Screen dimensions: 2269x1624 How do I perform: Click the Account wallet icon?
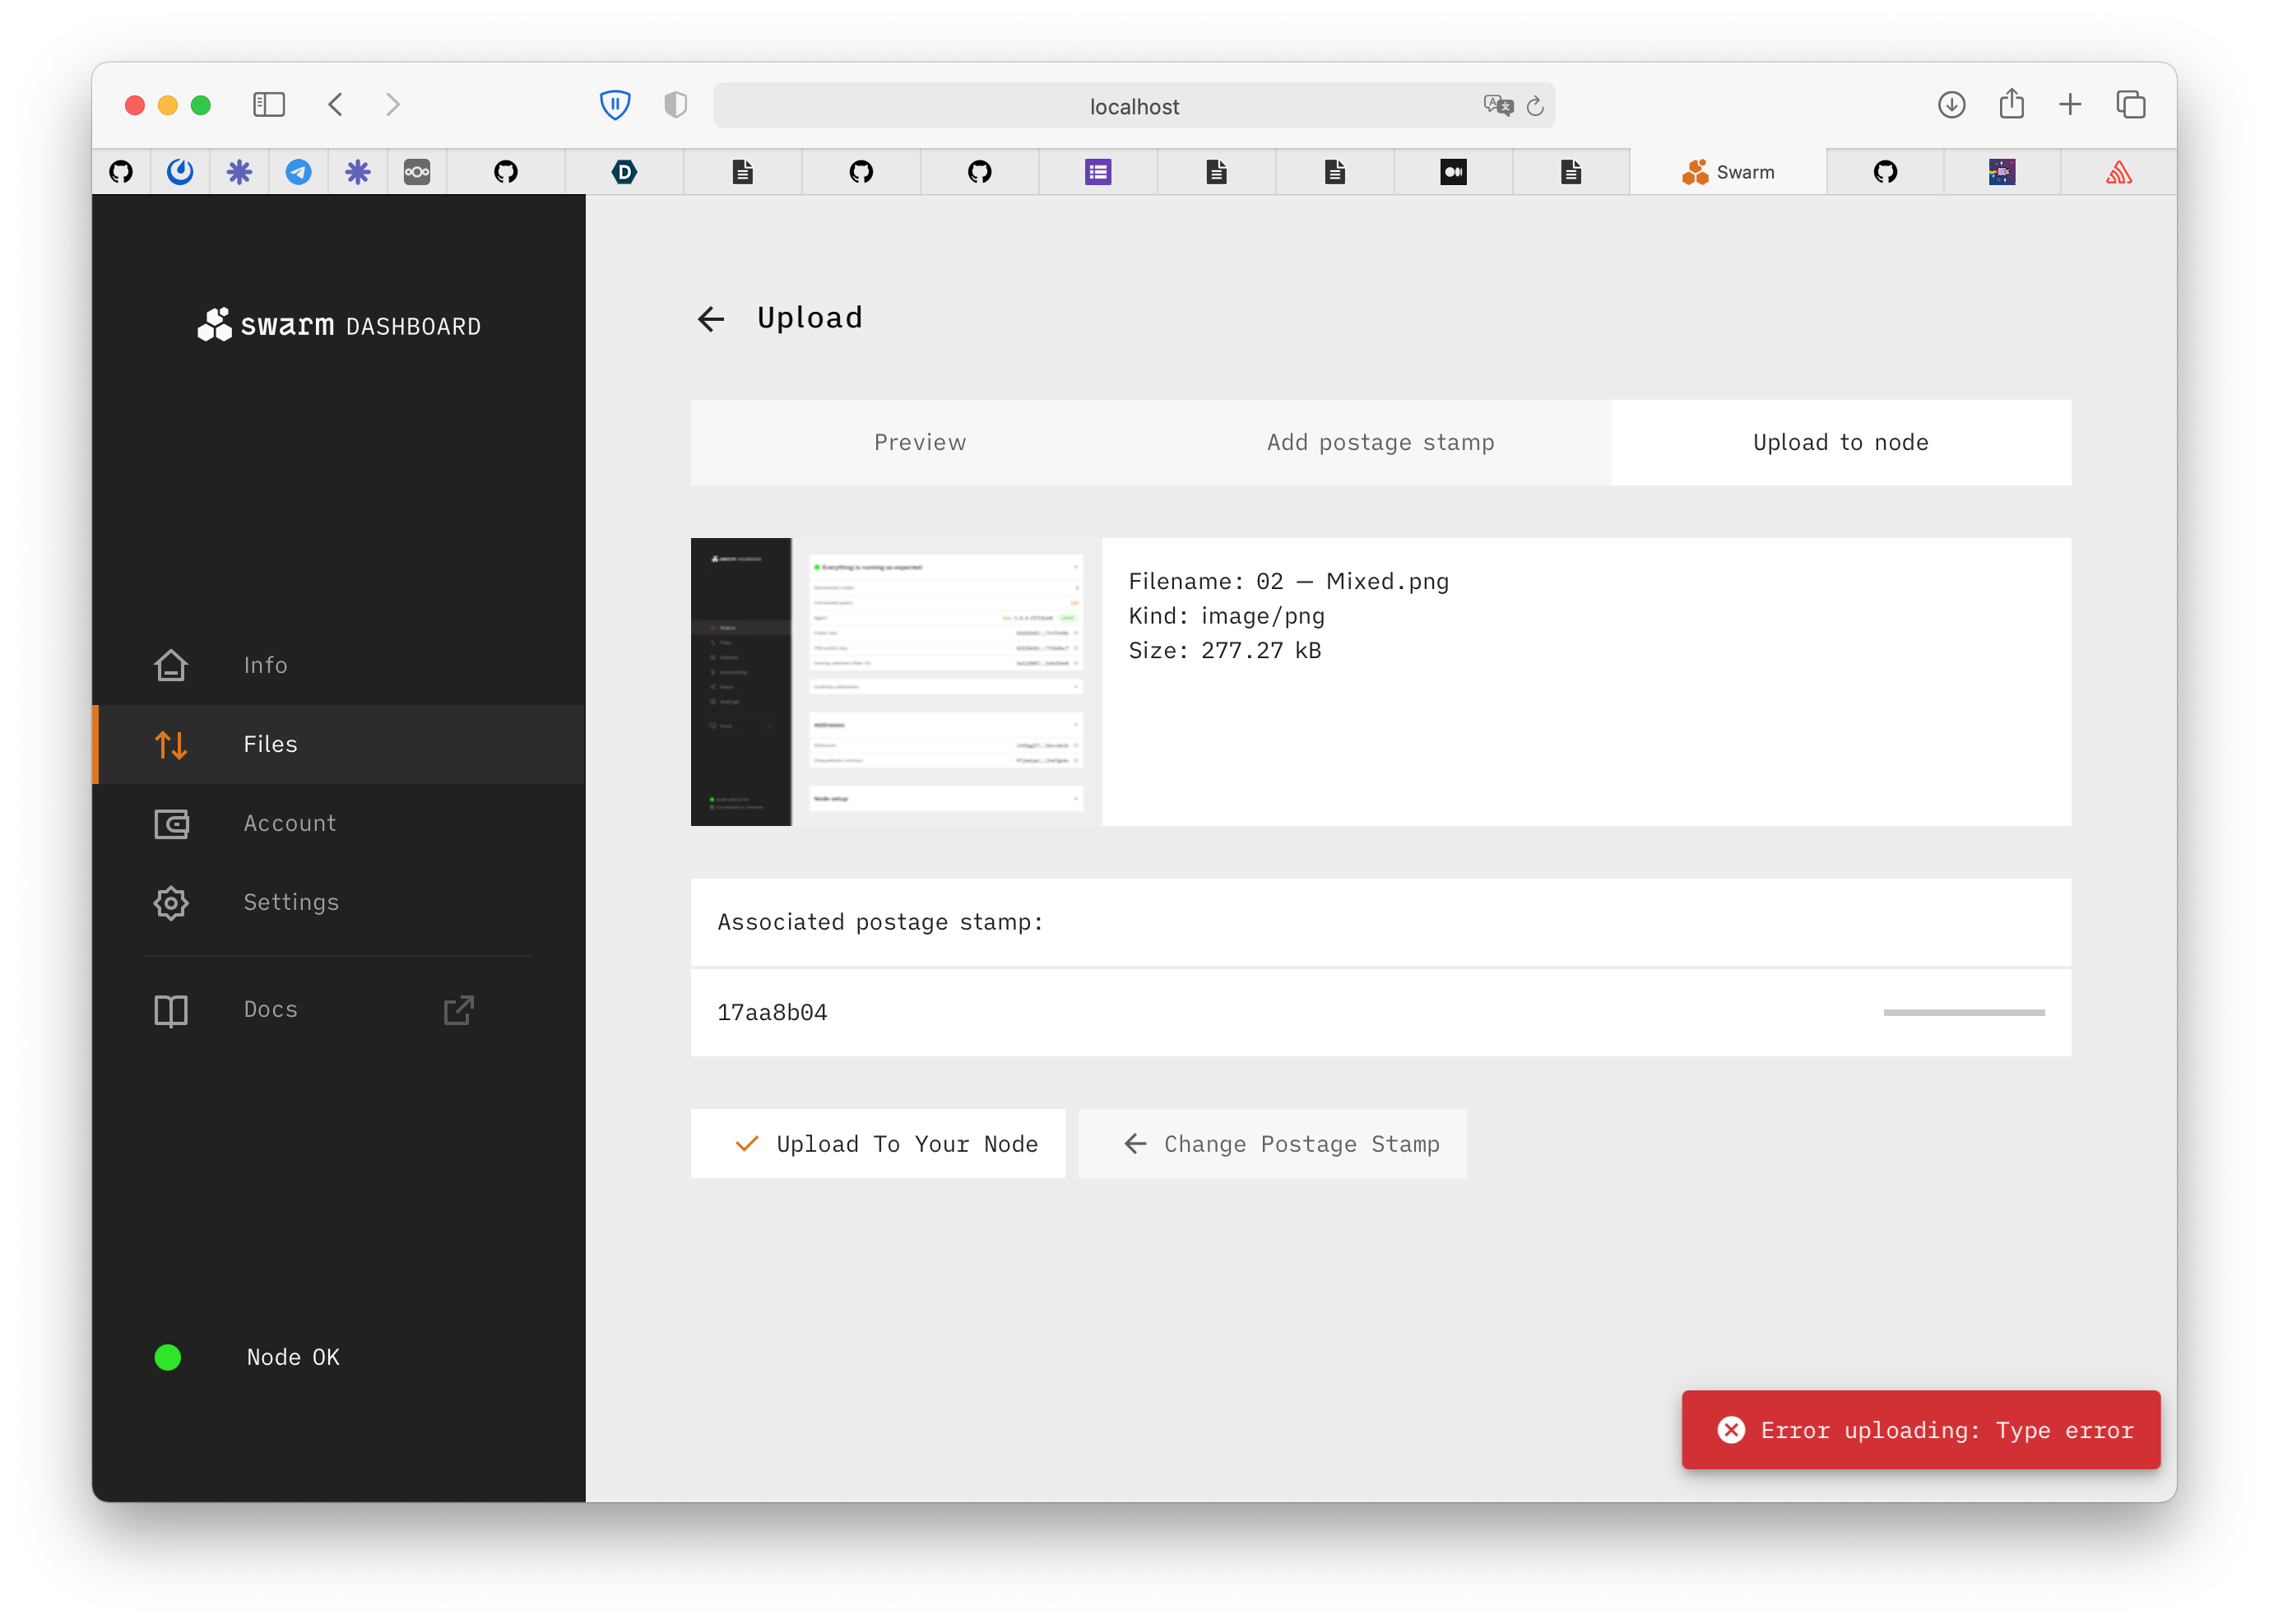(171, 823)
